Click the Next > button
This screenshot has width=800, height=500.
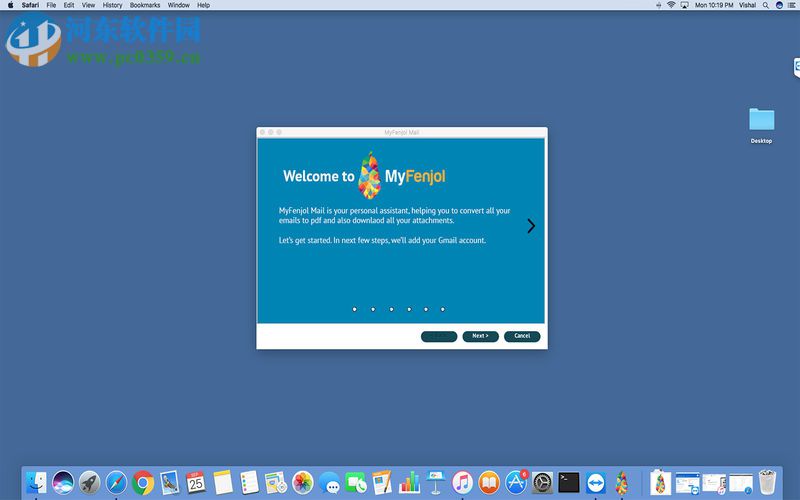[480, 336]
